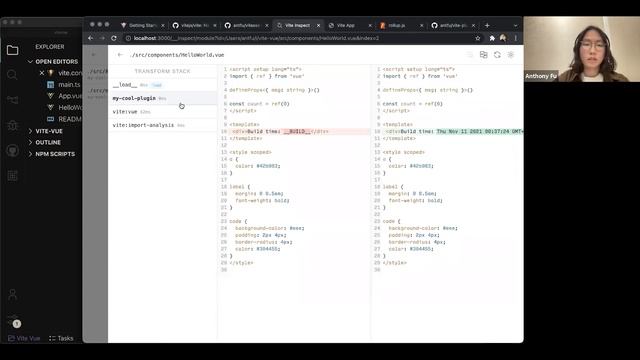This screenshot has height=360, width=640.
Task: Open the VS Code Explorer icon
Action: click(12, 50)
